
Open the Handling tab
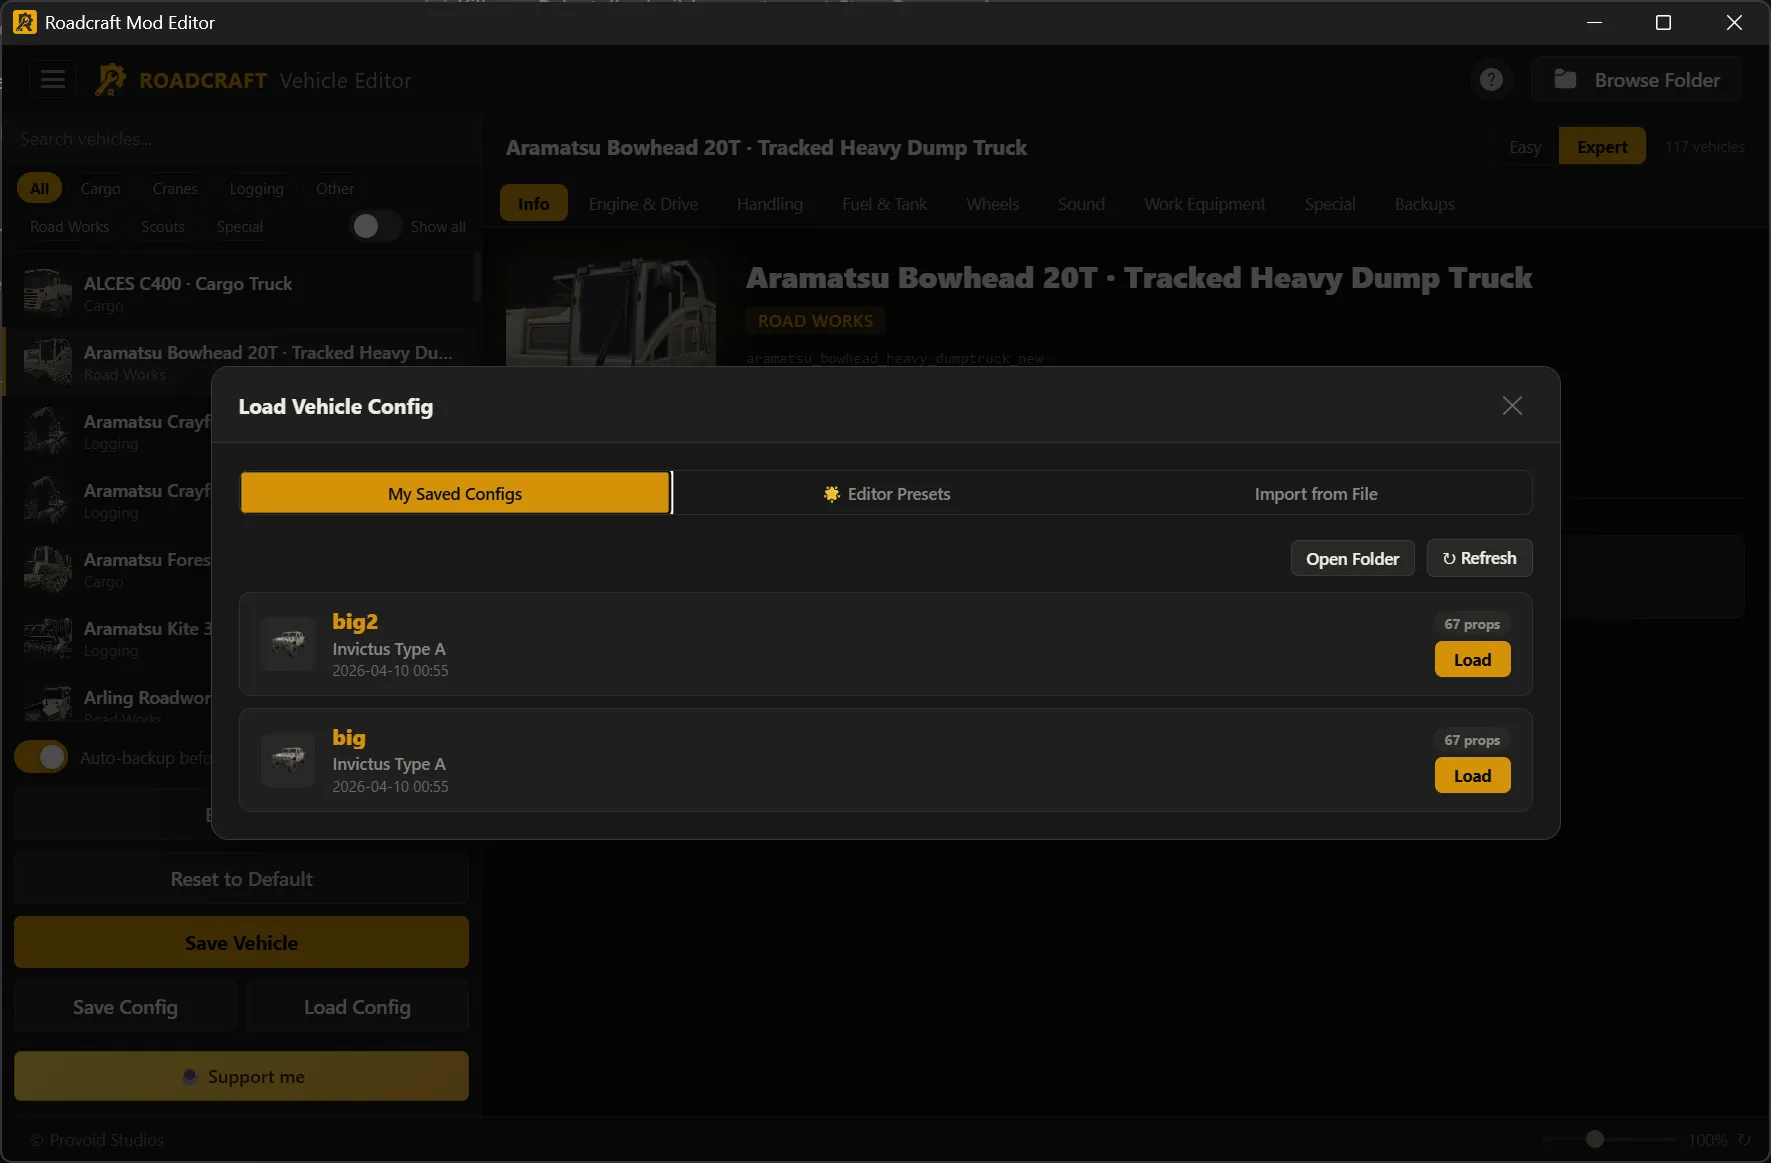tap(769, 203)
